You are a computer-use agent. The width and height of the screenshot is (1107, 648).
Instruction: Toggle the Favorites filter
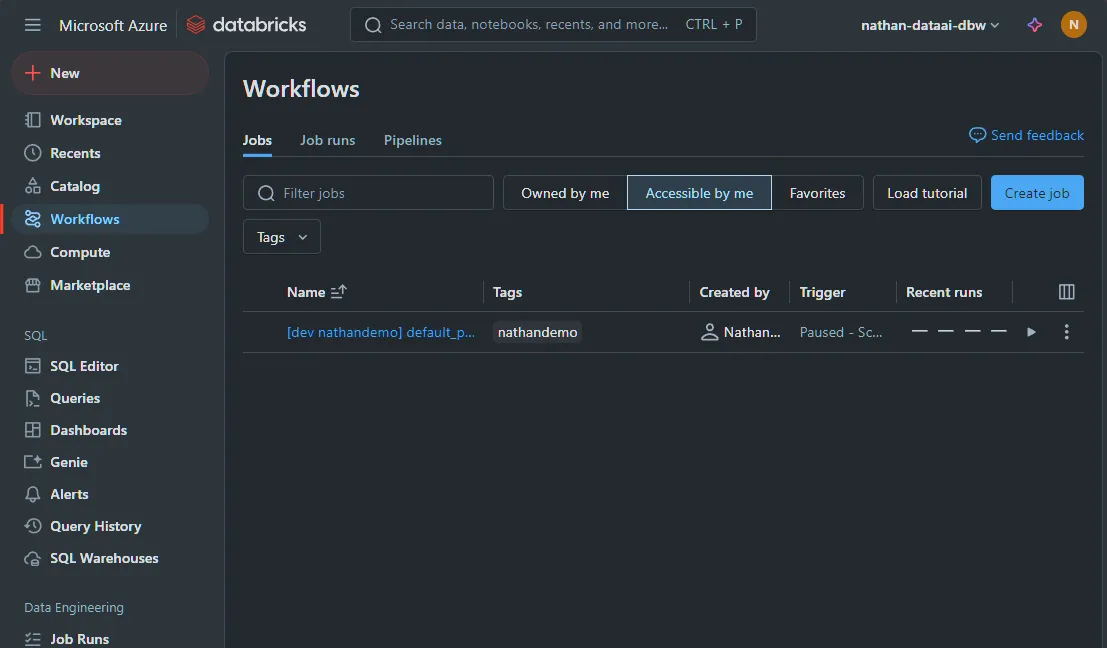point(817,193)
